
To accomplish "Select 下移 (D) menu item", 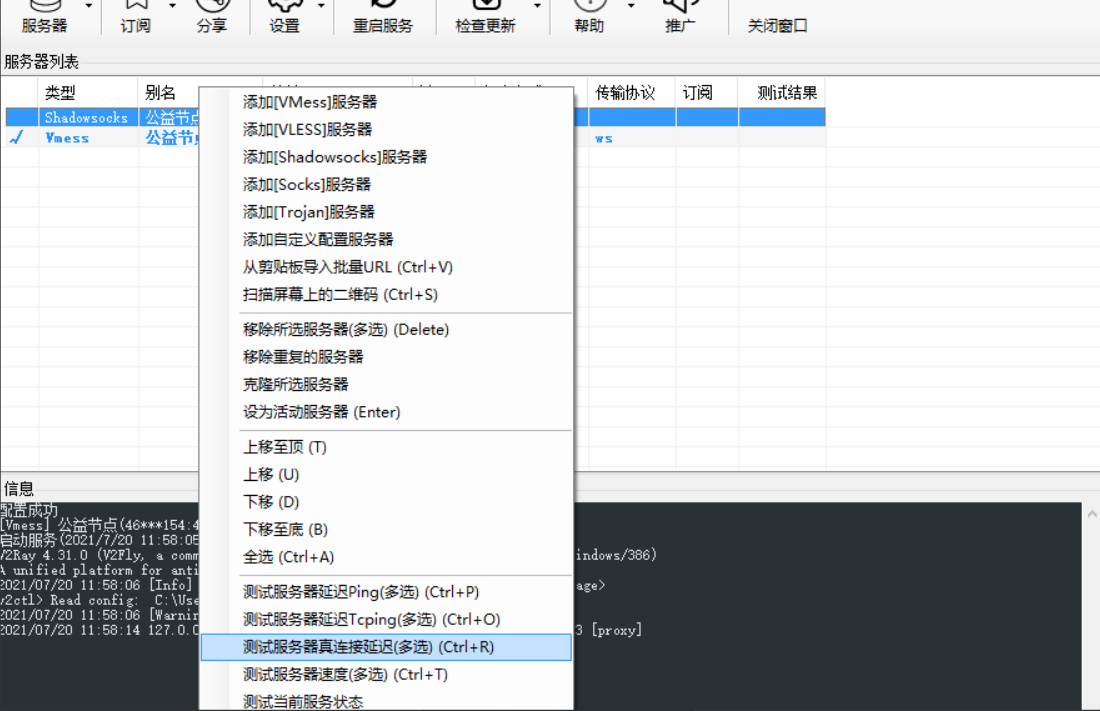I will [x=386, y=502].
